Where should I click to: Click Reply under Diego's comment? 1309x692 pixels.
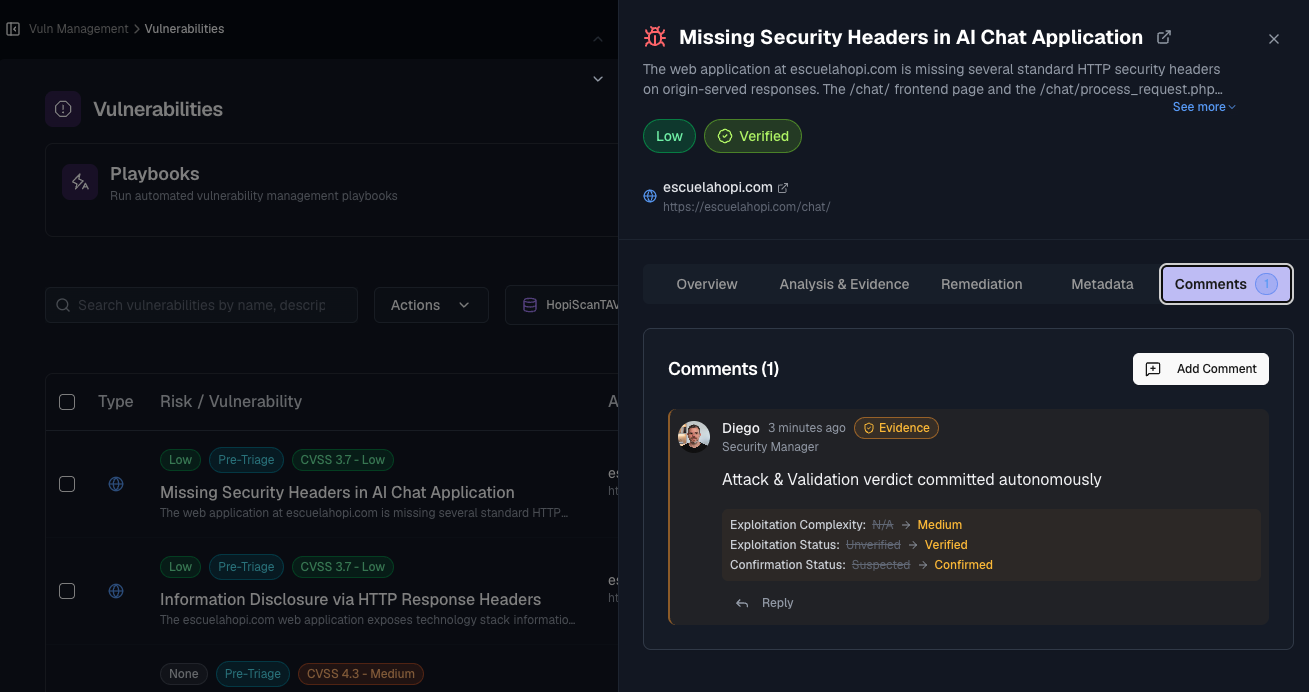[777, 603]
